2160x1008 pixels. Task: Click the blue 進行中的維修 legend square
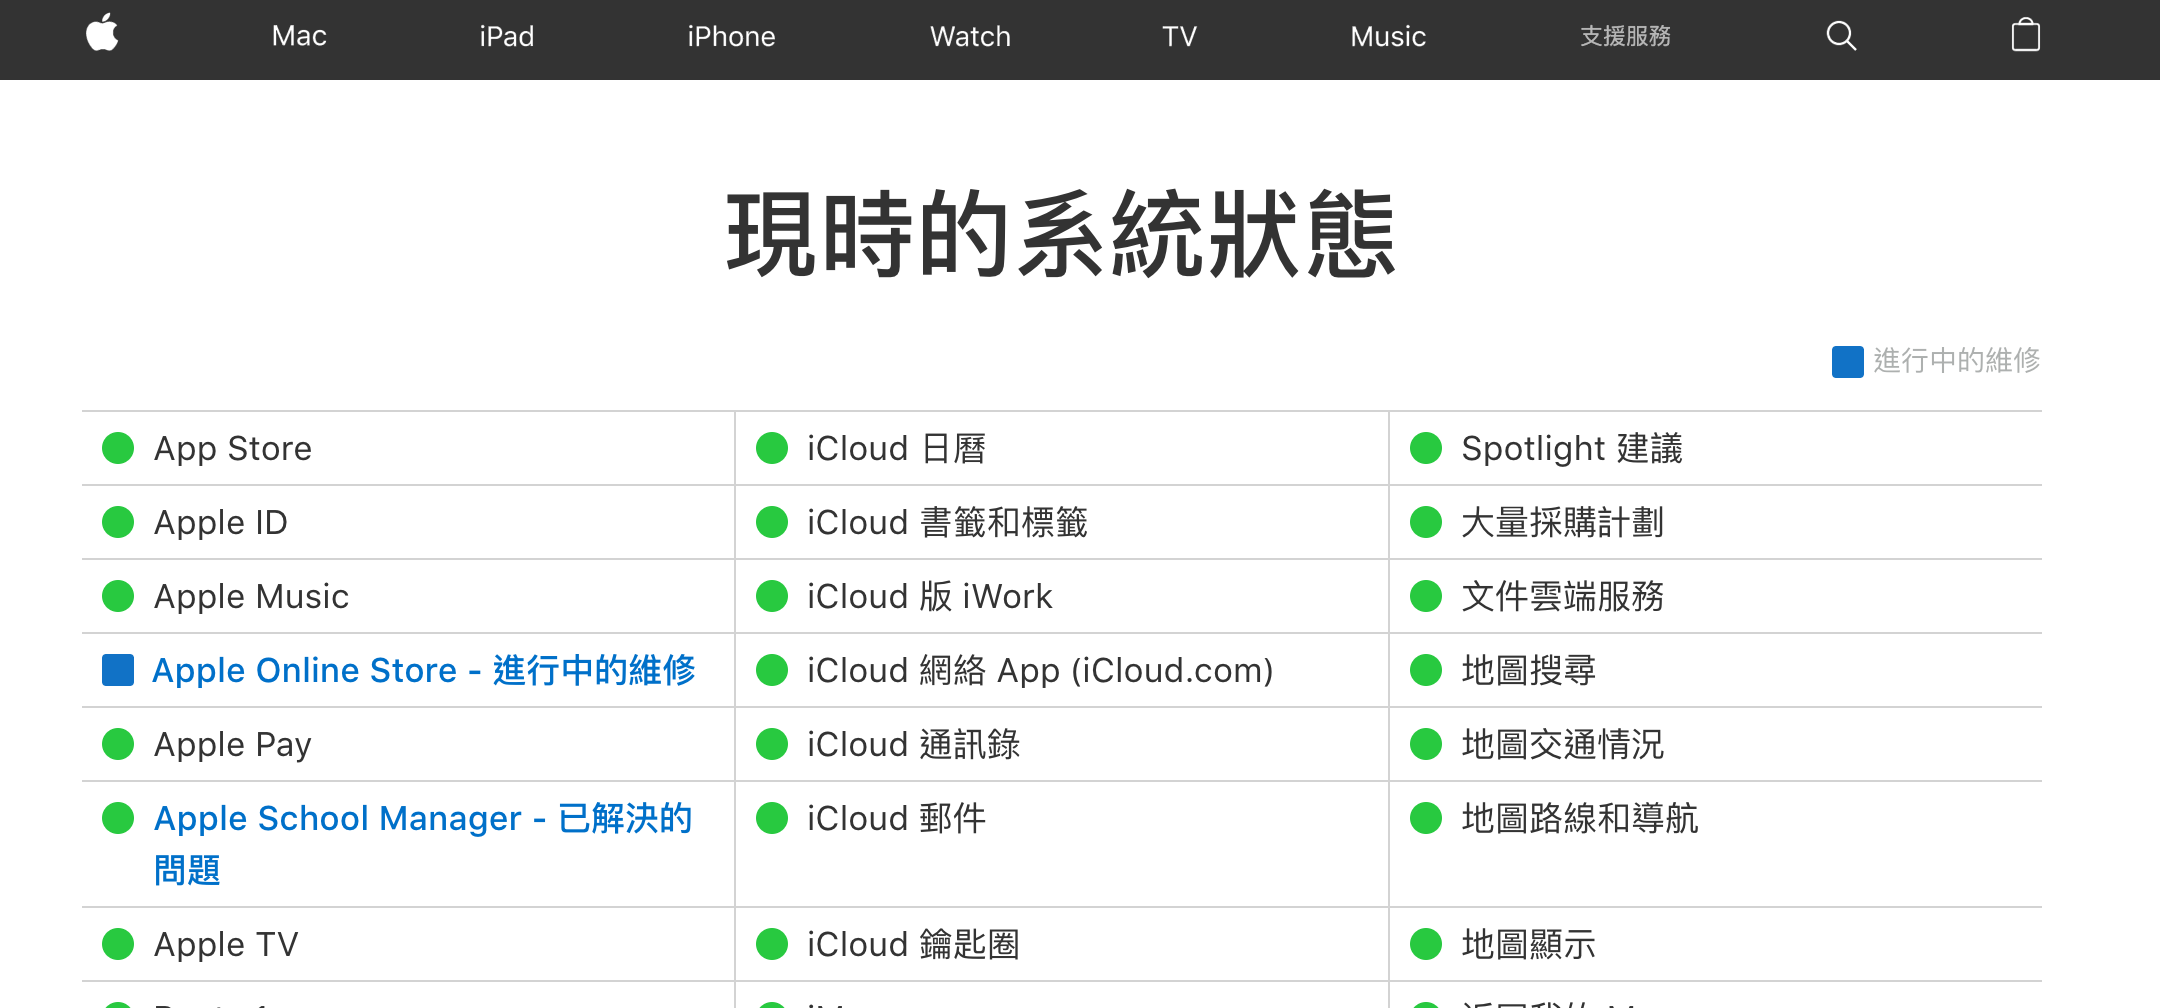pos(1848,361)
